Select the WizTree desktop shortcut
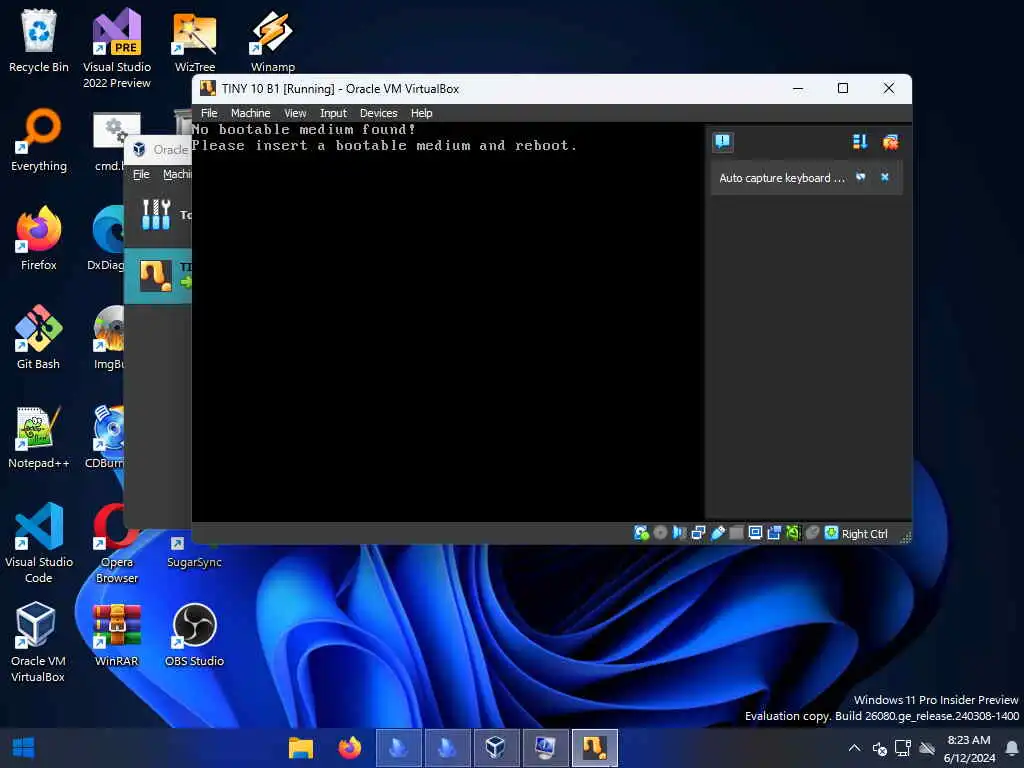This screenshot has width=1024, height=768. (x=195, y=41)
